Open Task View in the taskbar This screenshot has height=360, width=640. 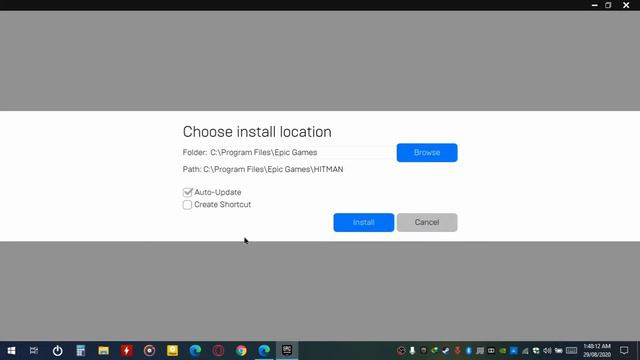click(34, 351)
